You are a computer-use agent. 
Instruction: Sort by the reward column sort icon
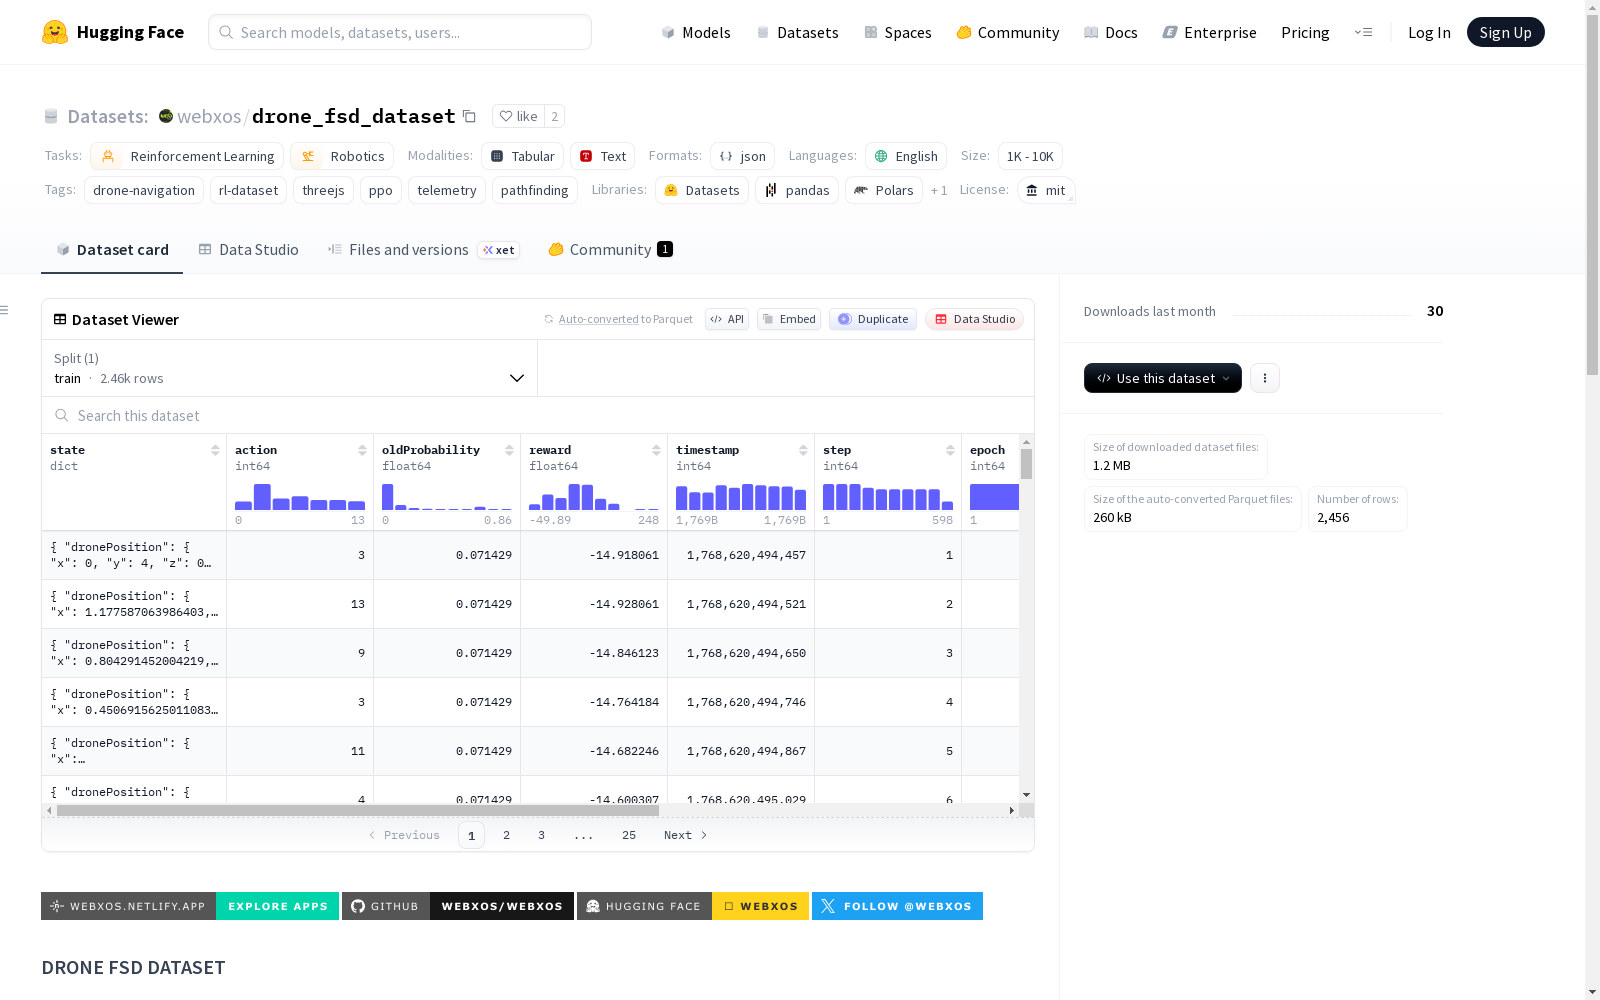tap(656, 450)
